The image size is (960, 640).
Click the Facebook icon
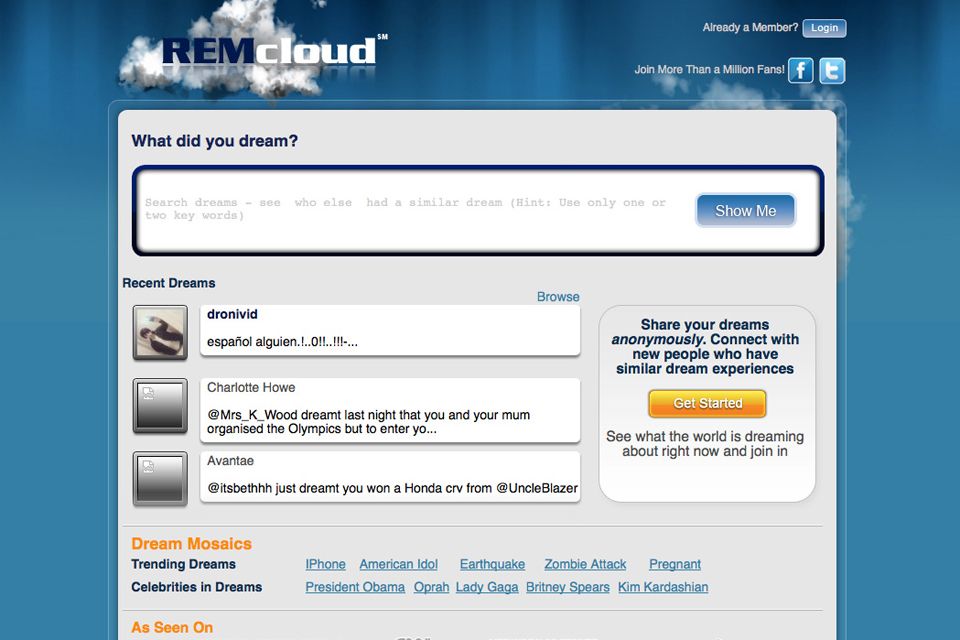pyautogui.click(x=800, y=70)
